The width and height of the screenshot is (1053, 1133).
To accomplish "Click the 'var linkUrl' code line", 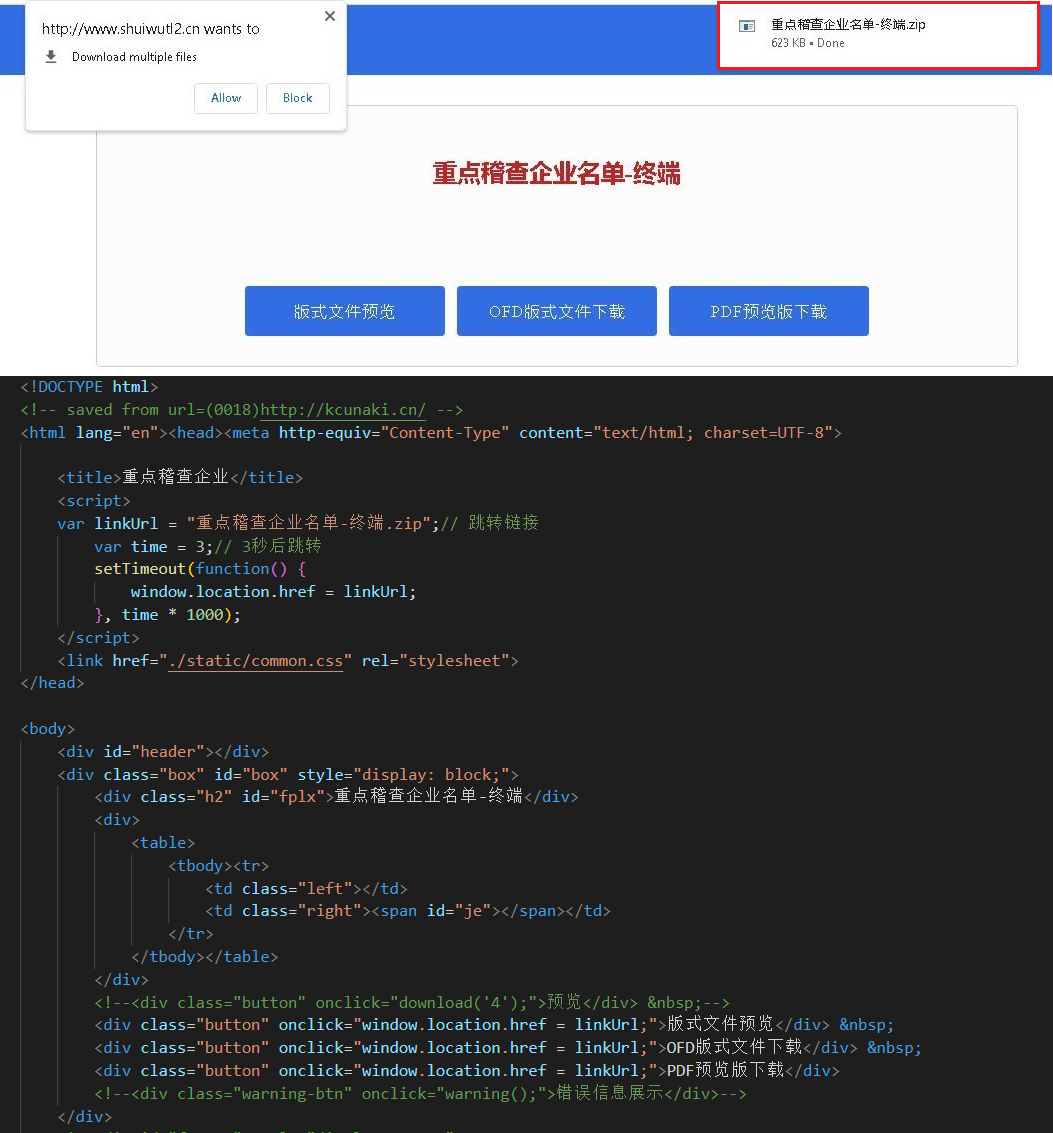I will [x=298, y=523].
